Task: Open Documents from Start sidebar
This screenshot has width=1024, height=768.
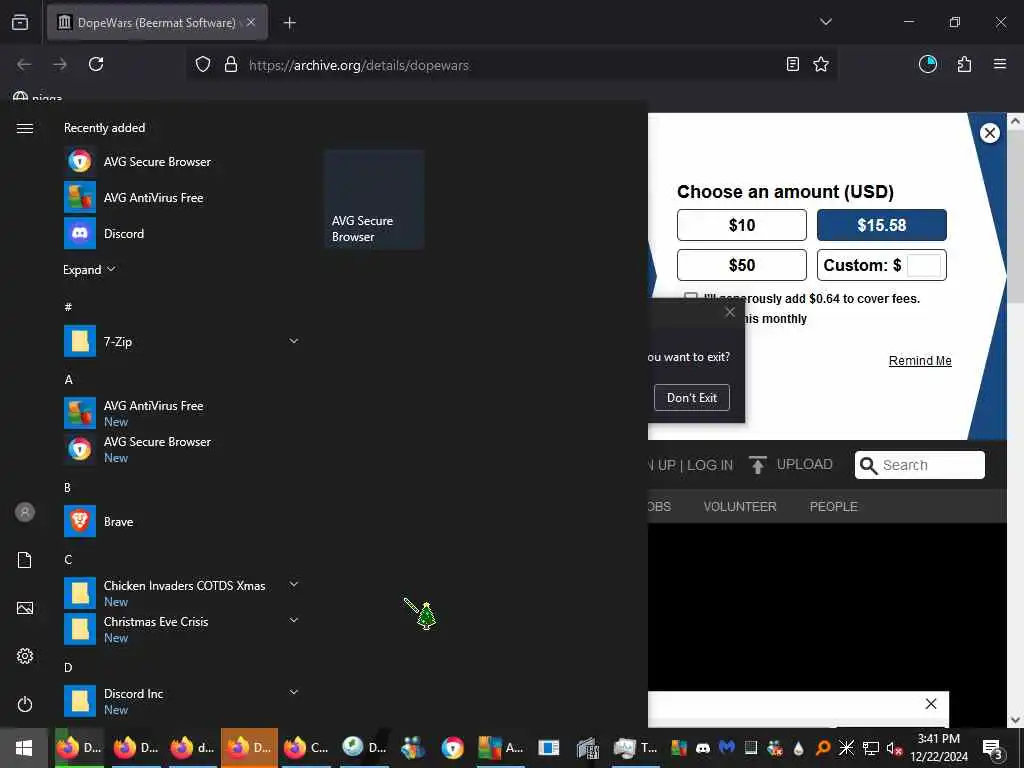Action: click(25, 560)
